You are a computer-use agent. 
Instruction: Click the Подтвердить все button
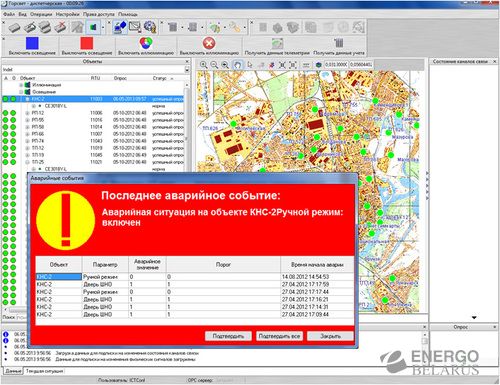click(279, 336)
